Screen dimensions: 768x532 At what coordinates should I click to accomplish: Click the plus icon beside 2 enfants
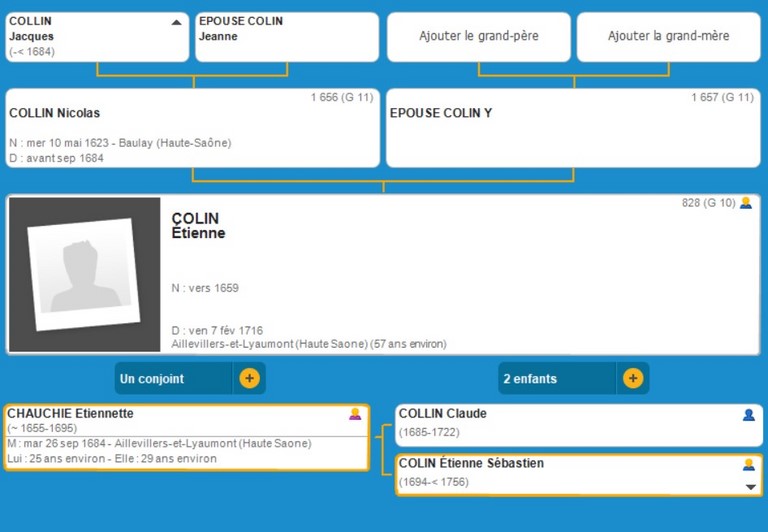[x=632, y=379]
